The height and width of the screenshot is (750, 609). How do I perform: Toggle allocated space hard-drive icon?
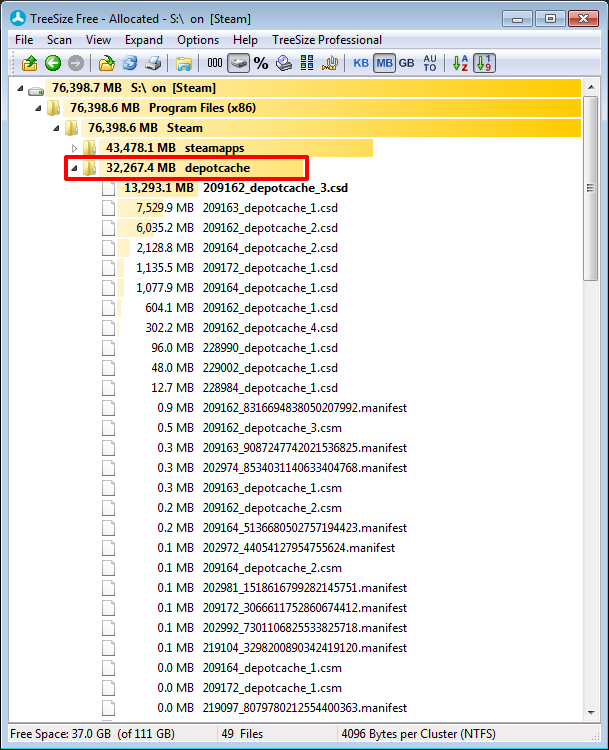click(x=238, y=63)
